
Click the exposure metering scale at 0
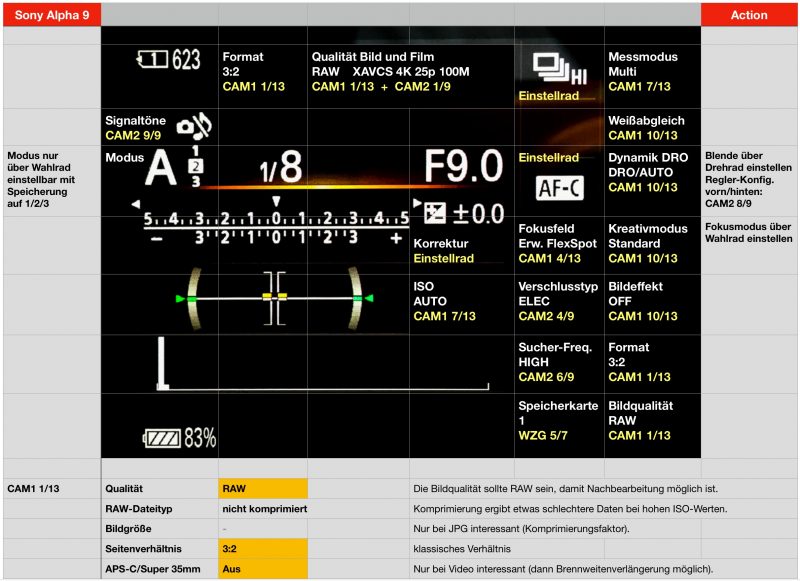coord(276,218)
